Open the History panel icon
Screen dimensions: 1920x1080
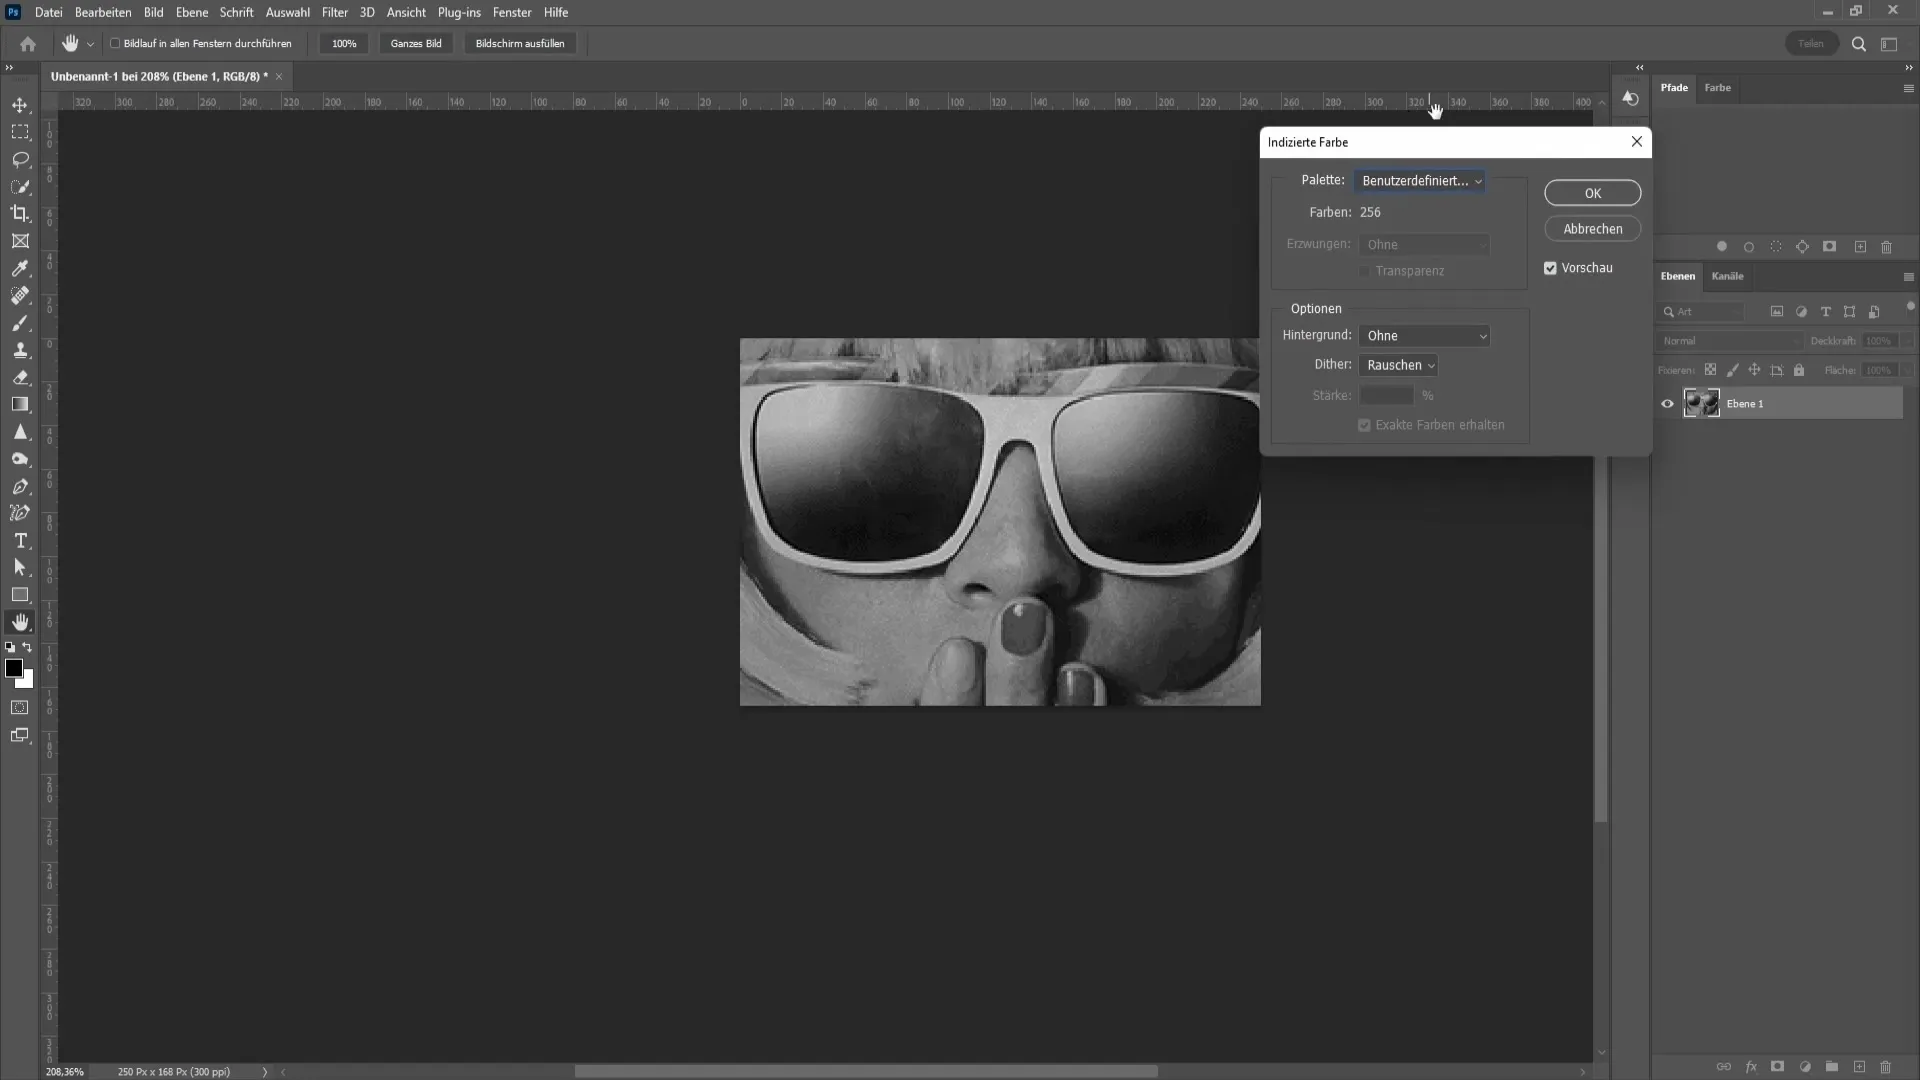point(1630,98)
